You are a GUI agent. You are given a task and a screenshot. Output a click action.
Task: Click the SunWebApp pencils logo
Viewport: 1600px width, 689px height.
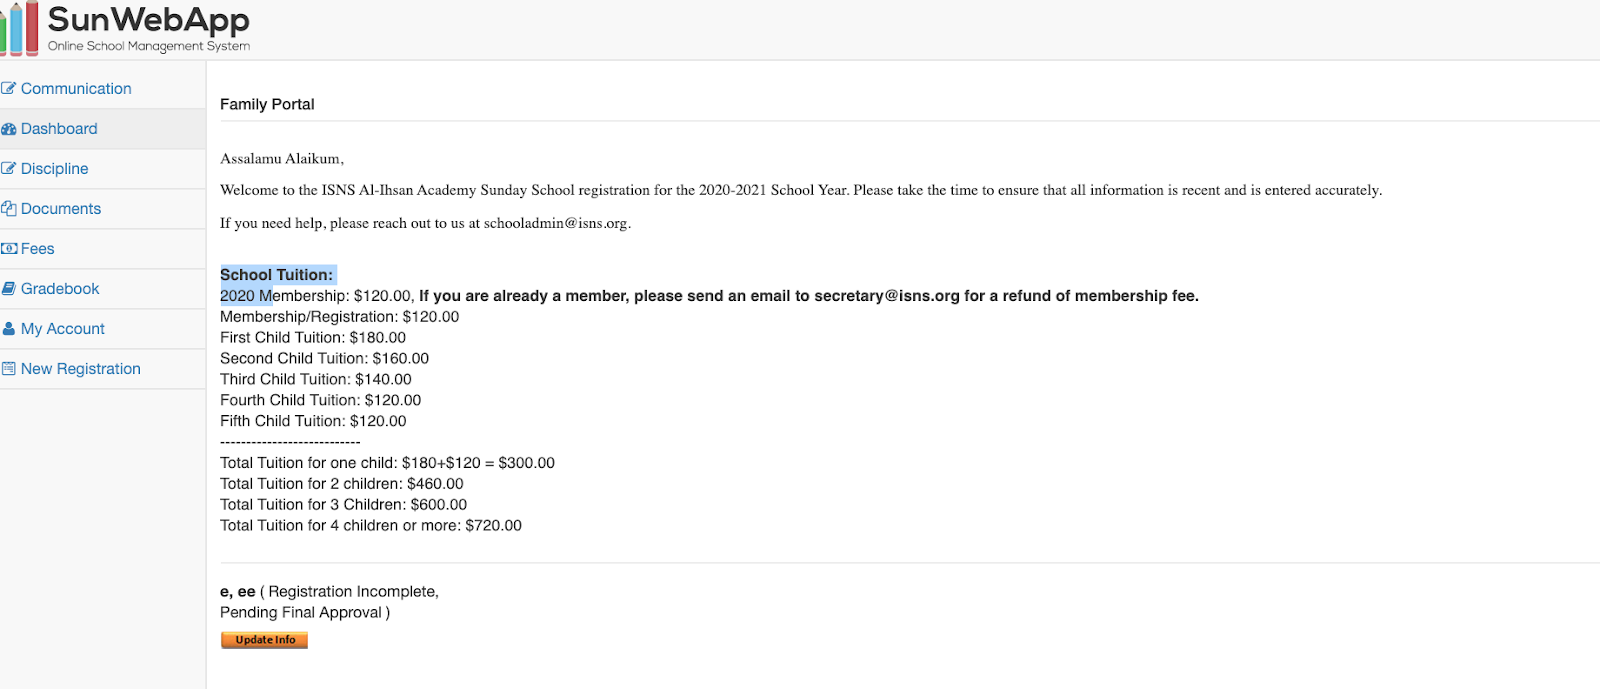pos(19,29)
